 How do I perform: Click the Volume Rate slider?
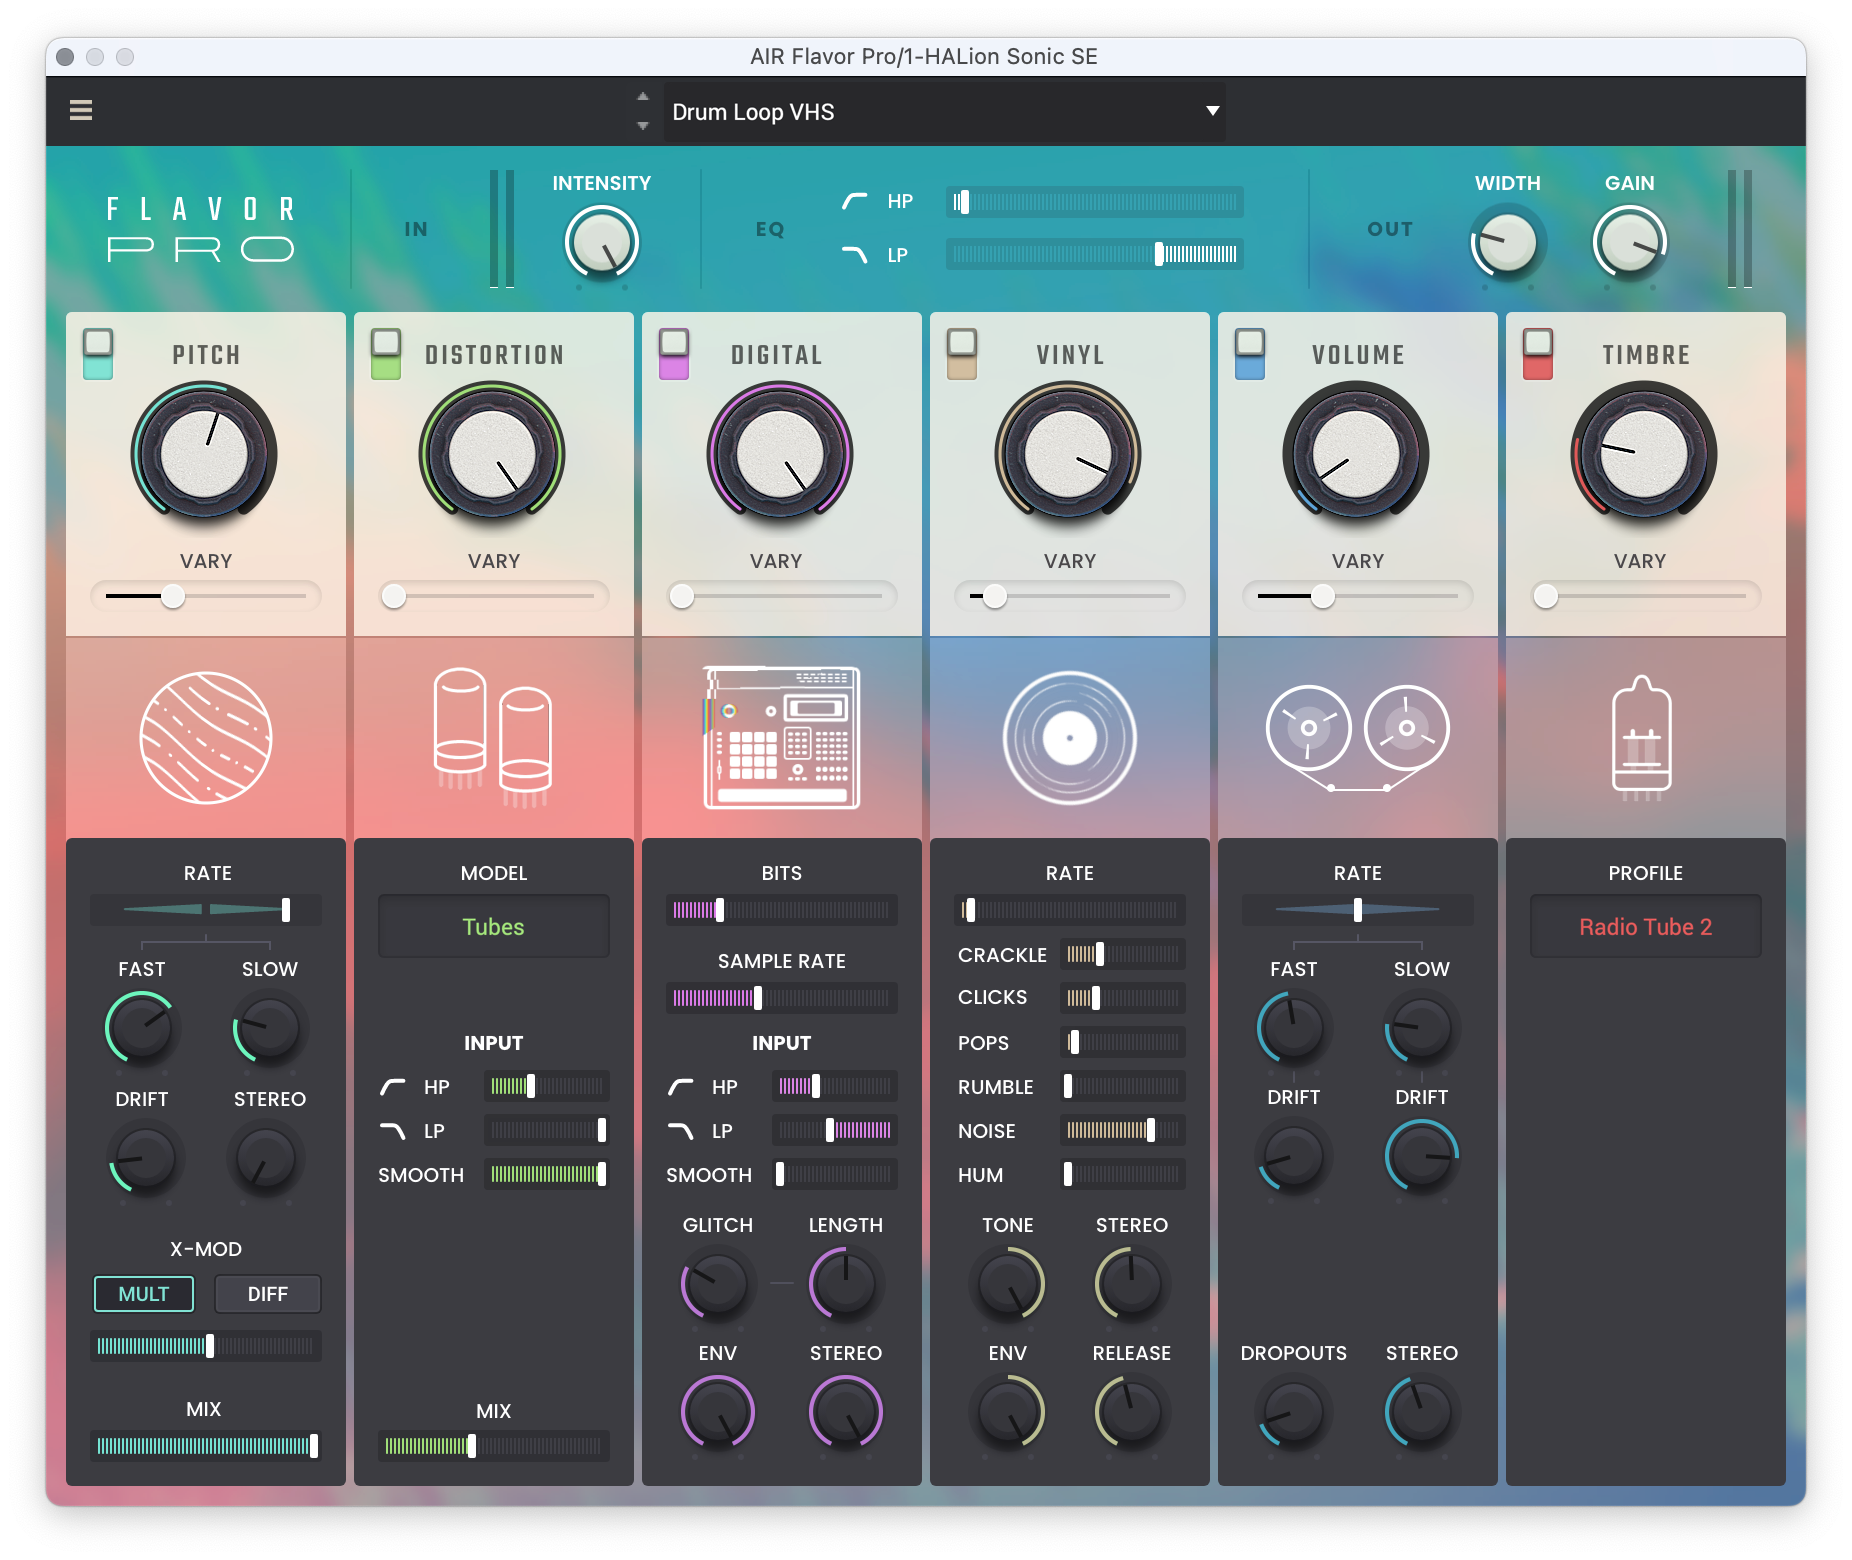click(x=1358, y=910)
